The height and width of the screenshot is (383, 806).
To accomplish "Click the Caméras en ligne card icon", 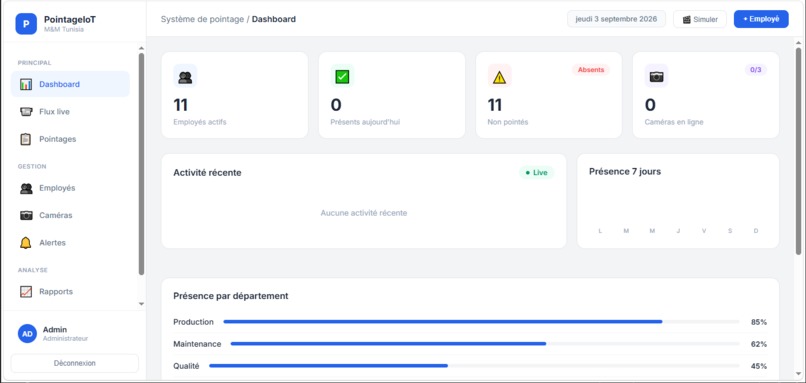I will [x=656, y=77].
